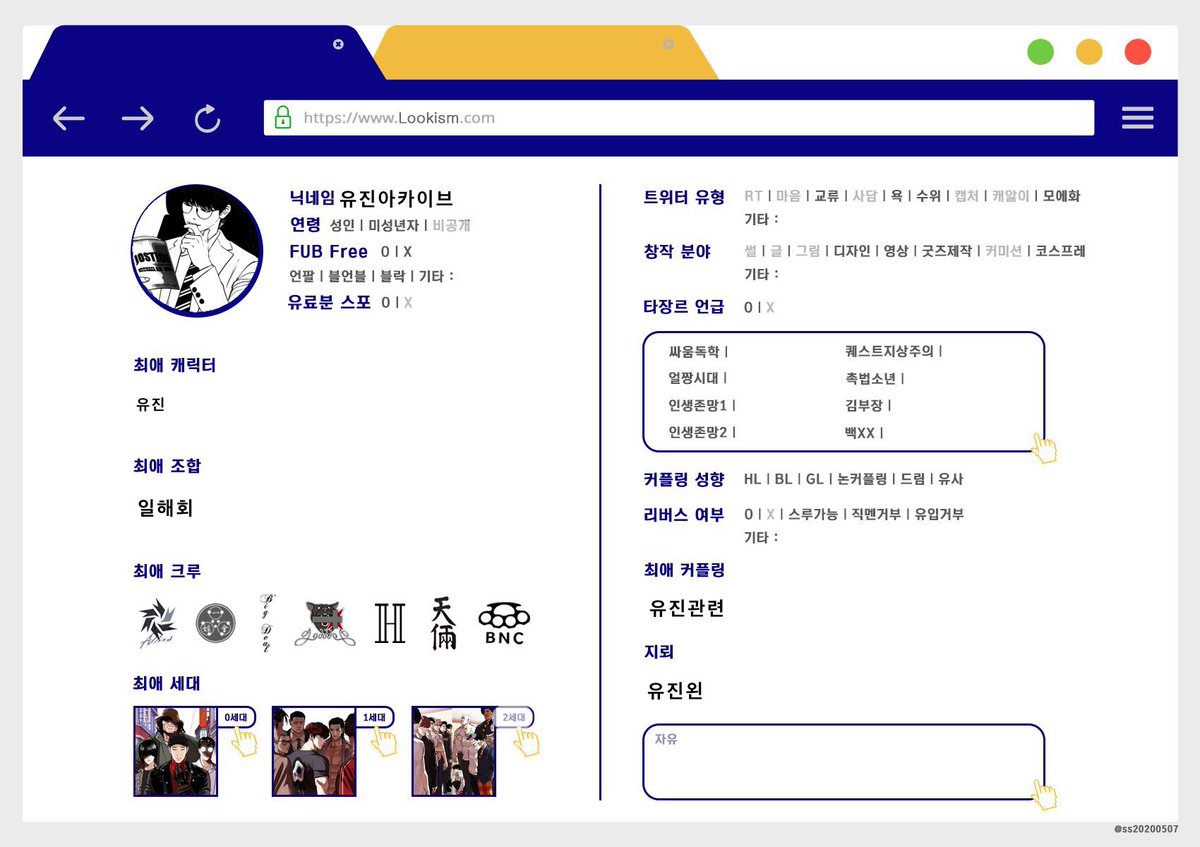Toggle 수위 under 트위터 유형
Screen dimensions: 1200x847
929,196
